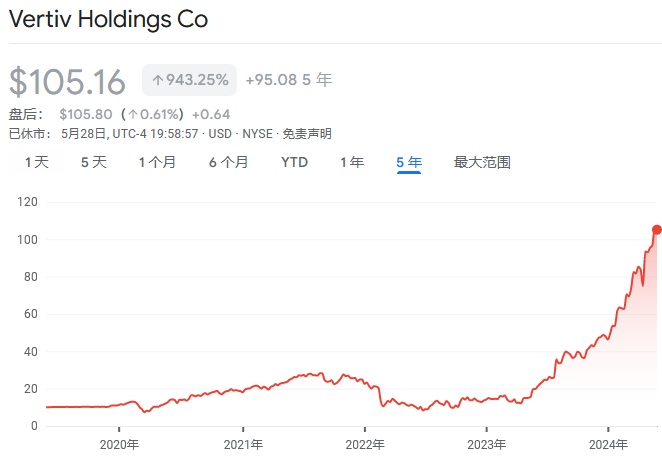
Task: Select the 1年 range tab
Action: [x=352, y=162]
